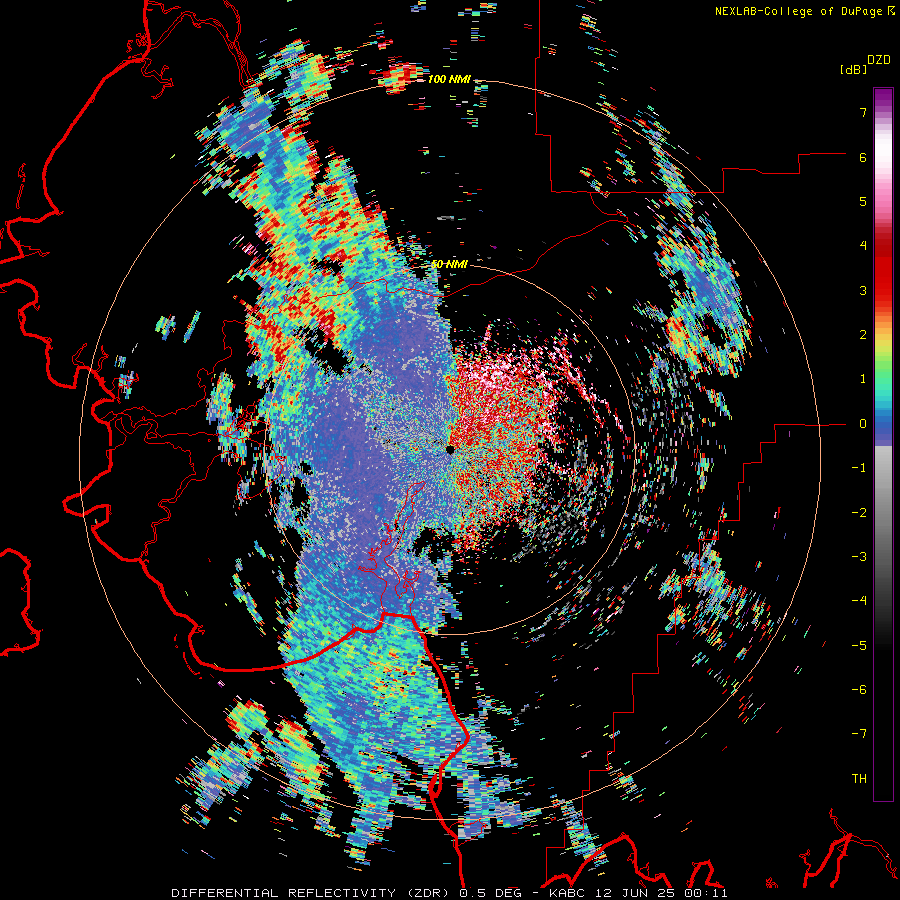900x900 pixels.
Task: Click the 5 value on the scale
Action: pyautogui.click(x=863, y=201)
